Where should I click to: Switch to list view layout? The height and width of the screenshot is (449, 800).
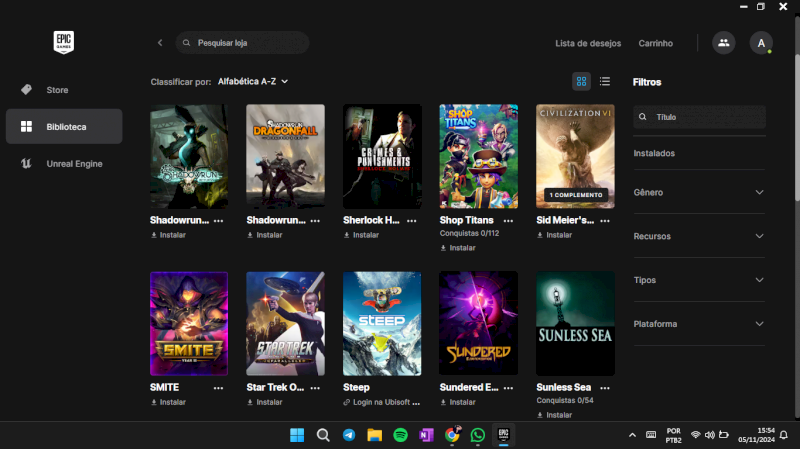click(605, 81)
